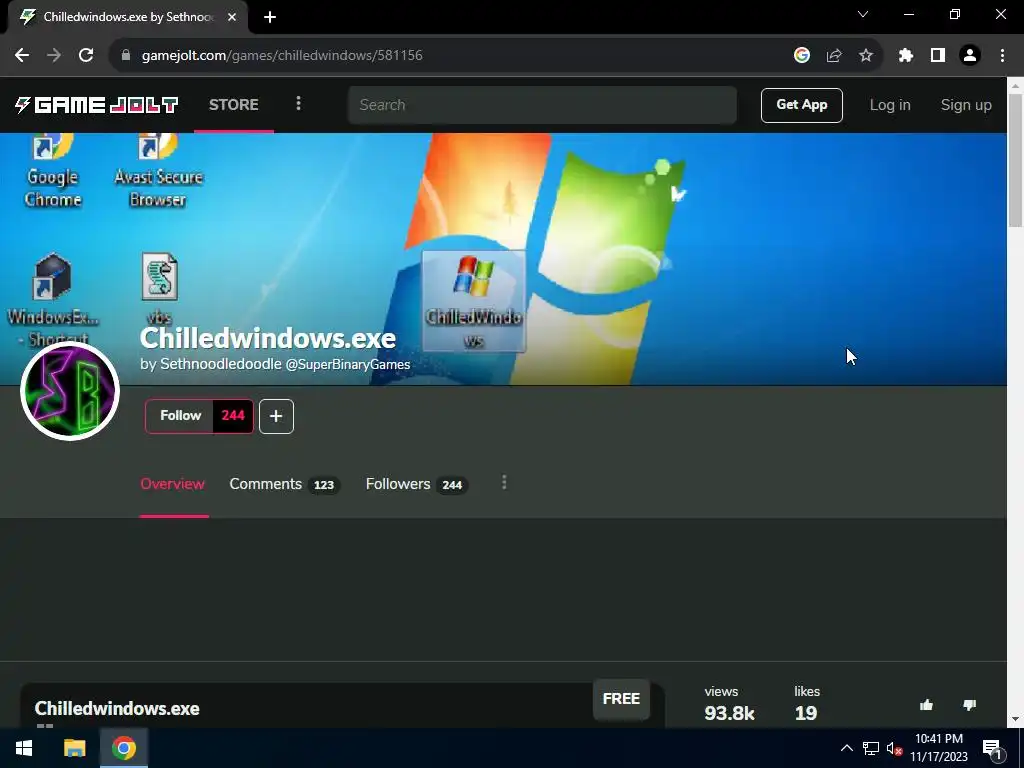The height and width of the screenshot is (768, 1024).
Task: Open the game tabs more-options dots
Action: point(504,483)
